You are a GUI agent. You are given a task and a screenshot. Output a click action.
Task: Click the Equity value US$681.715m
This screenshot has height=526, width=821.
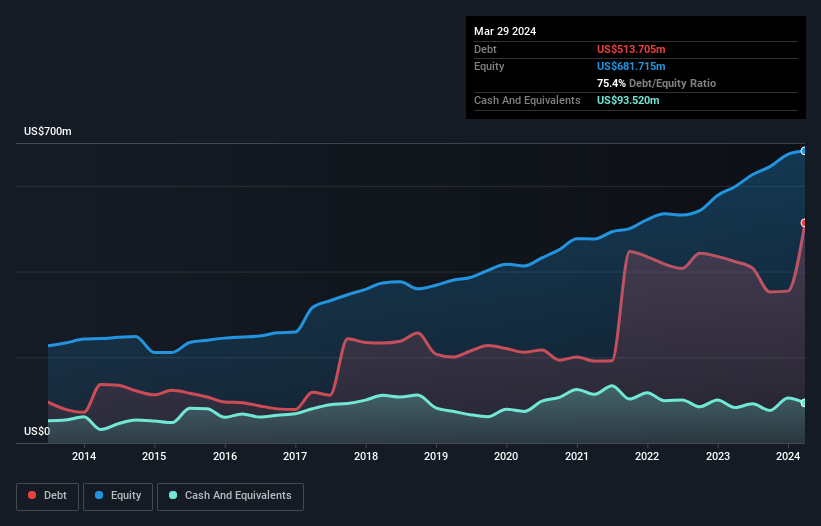(631, 66)
